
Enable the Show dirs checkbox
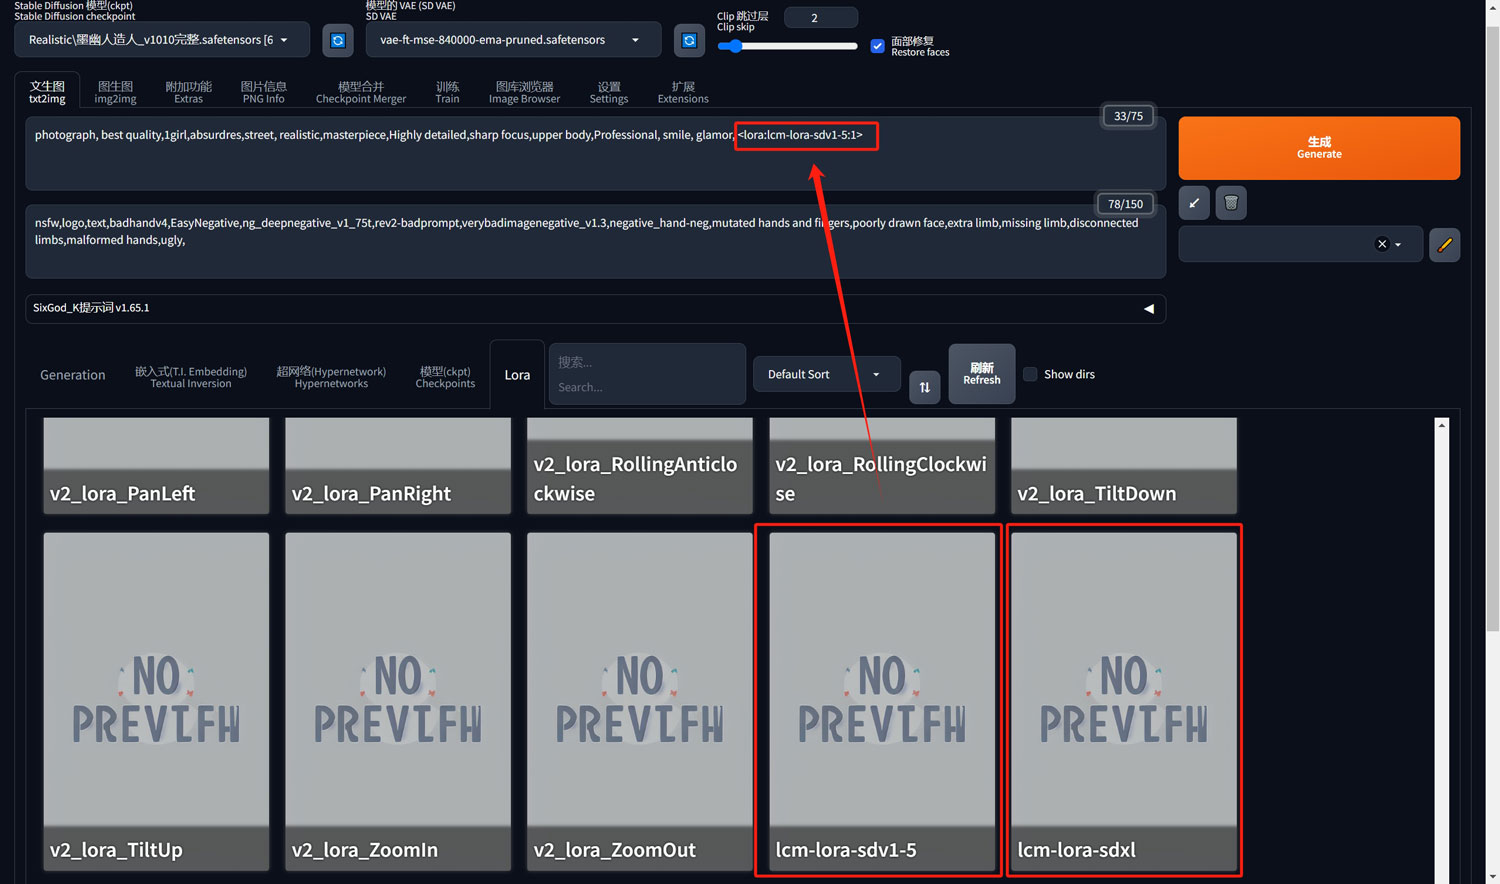point(1030,374)
